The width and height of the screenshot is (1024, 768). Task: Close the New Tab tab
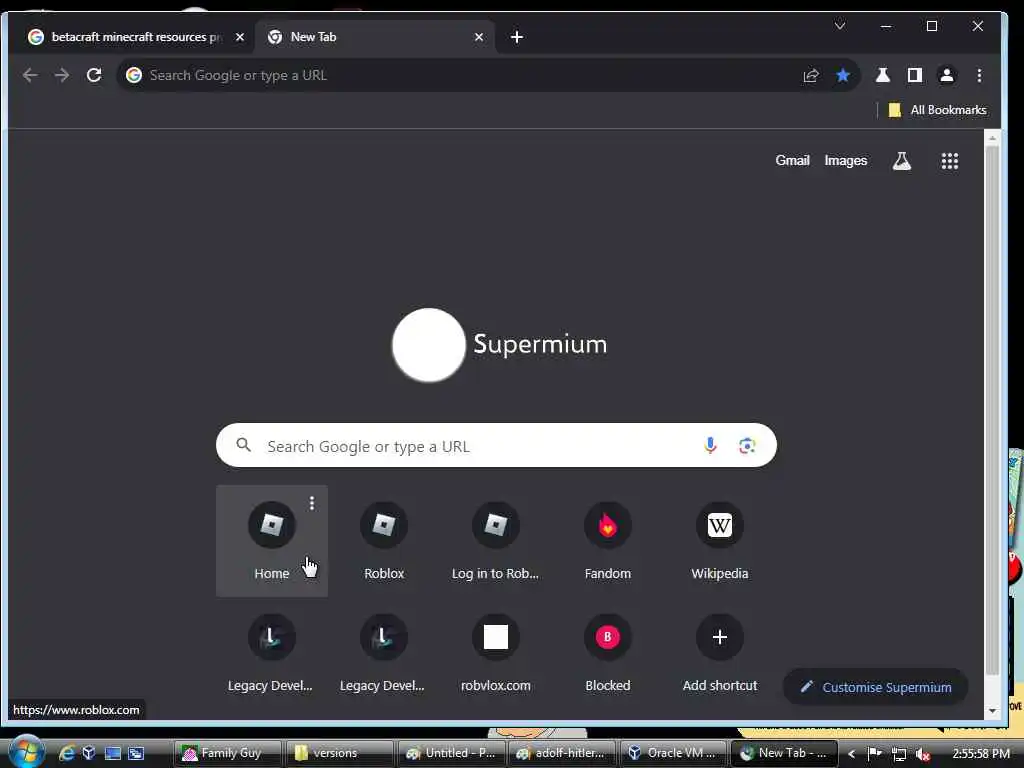pos(479,37)
